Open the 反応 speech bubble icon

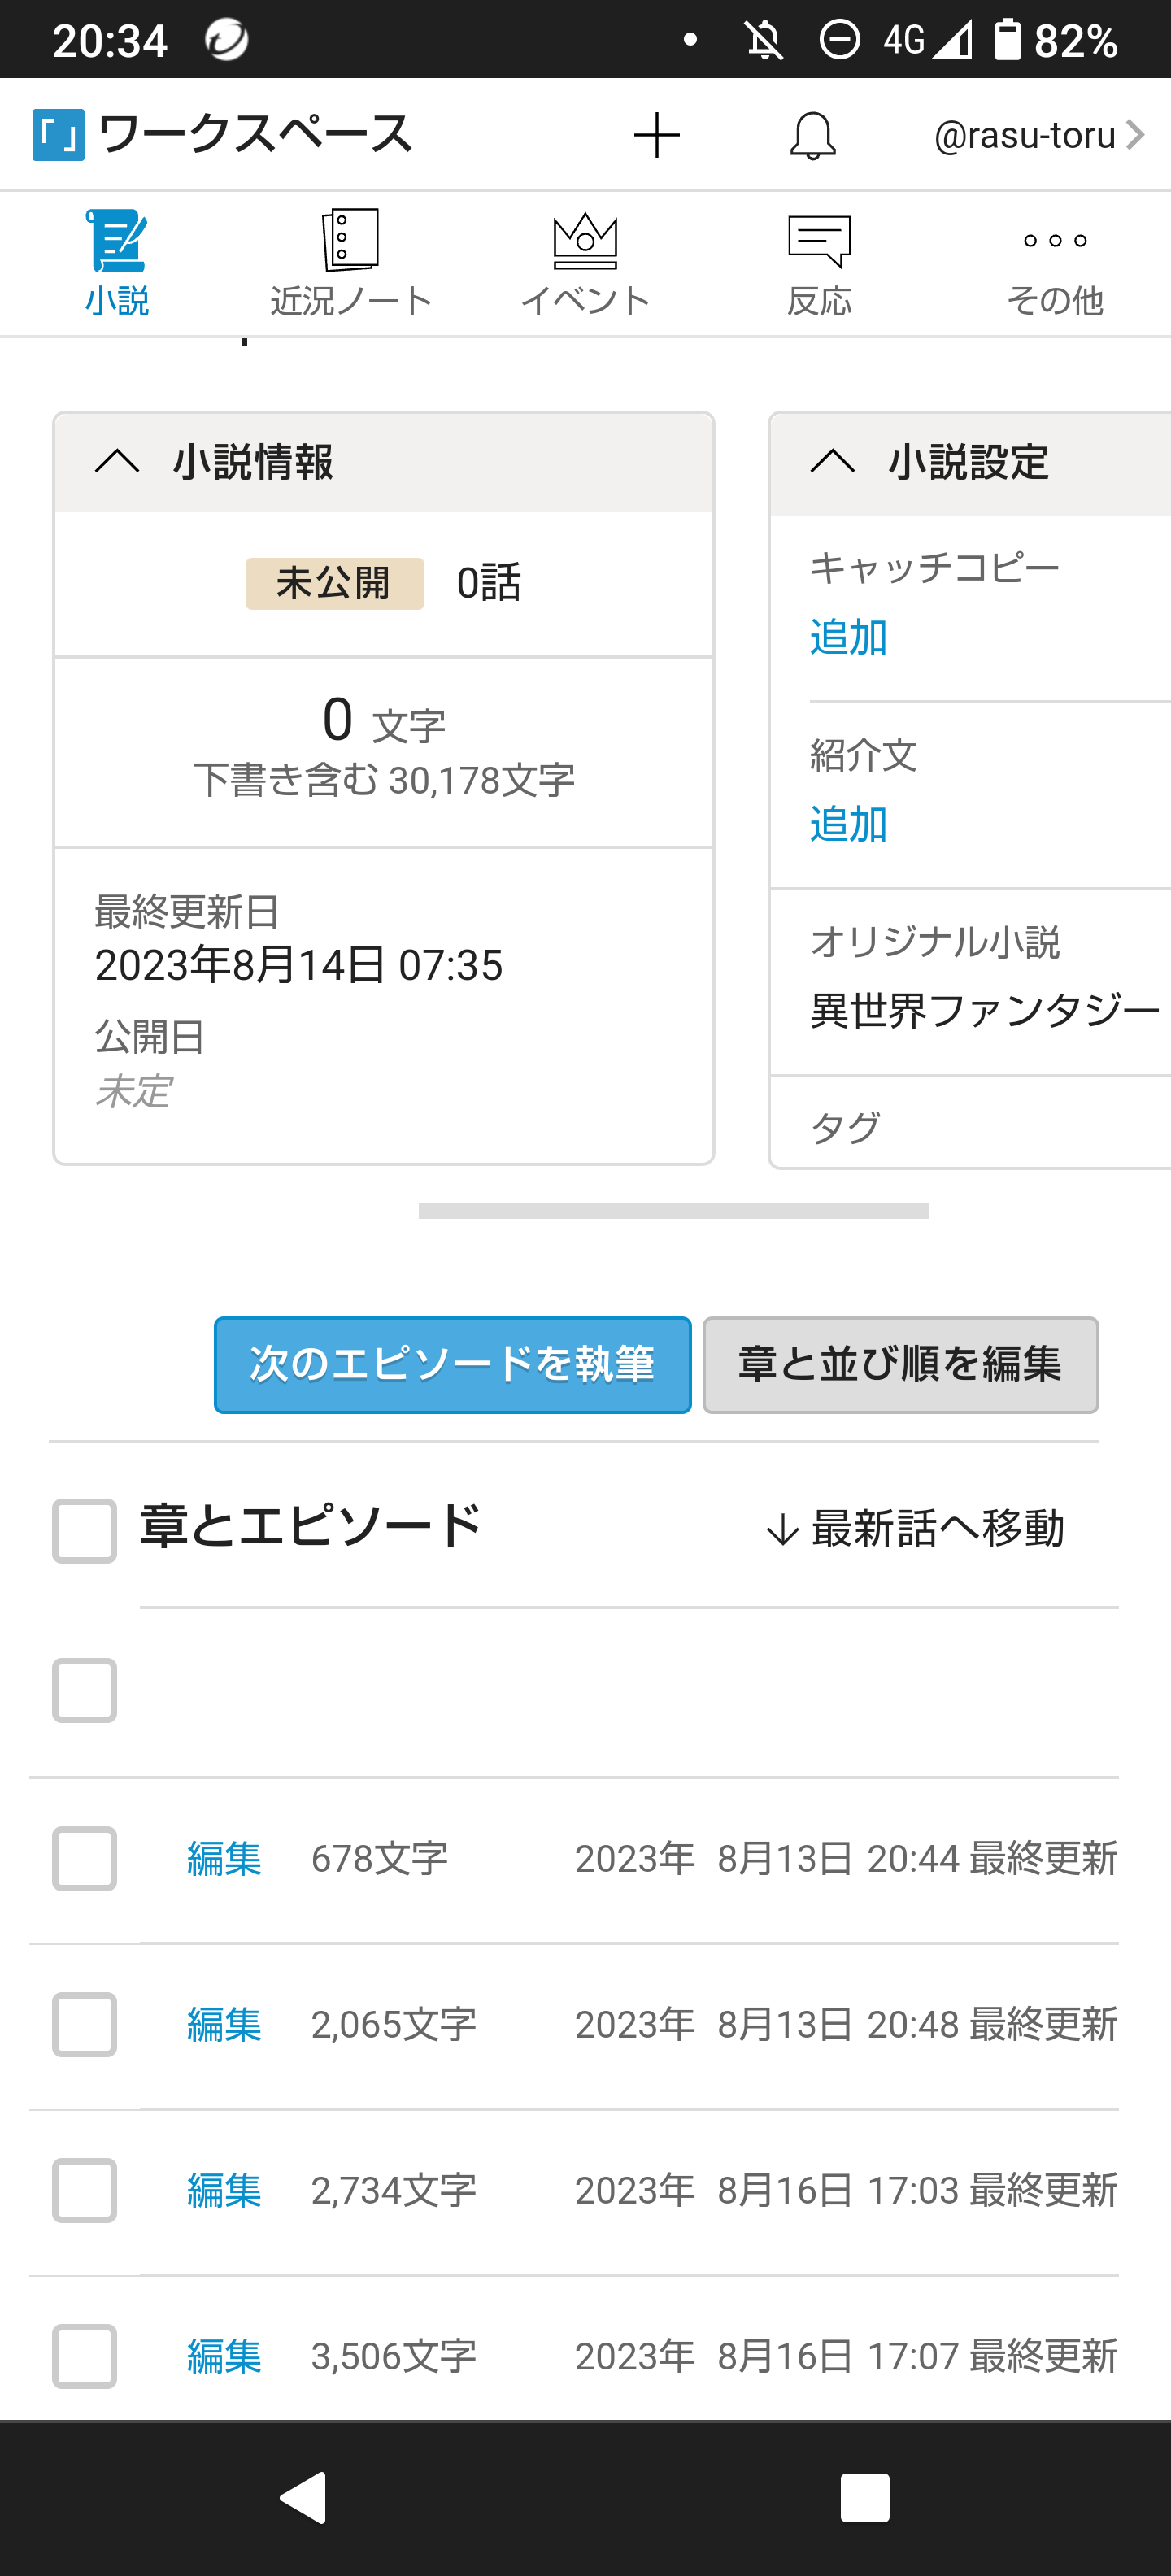click(x=819, y=241)
